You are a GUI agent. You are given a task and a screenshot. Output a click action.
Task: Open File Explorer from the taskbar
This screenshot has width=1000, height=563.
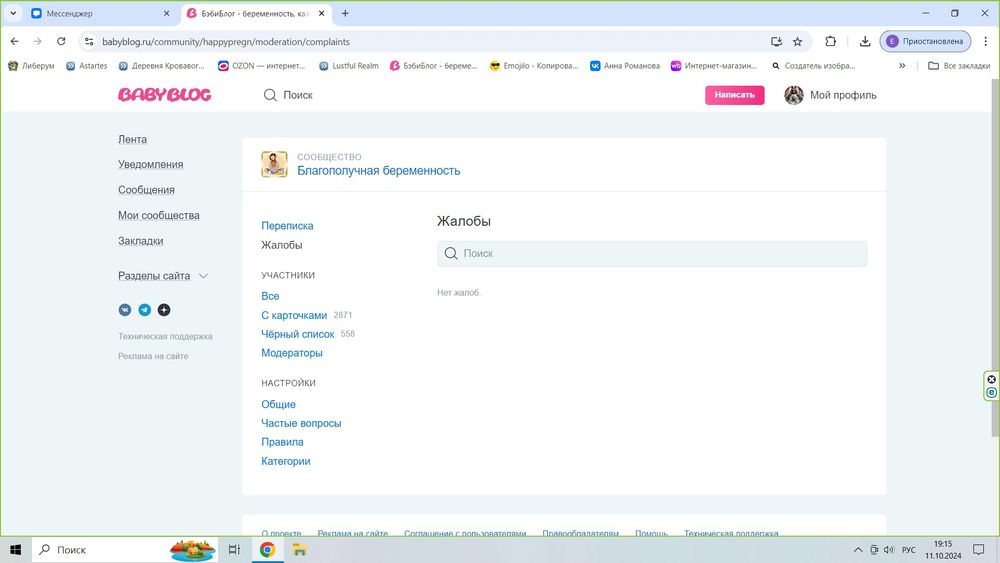pos(300,550)
